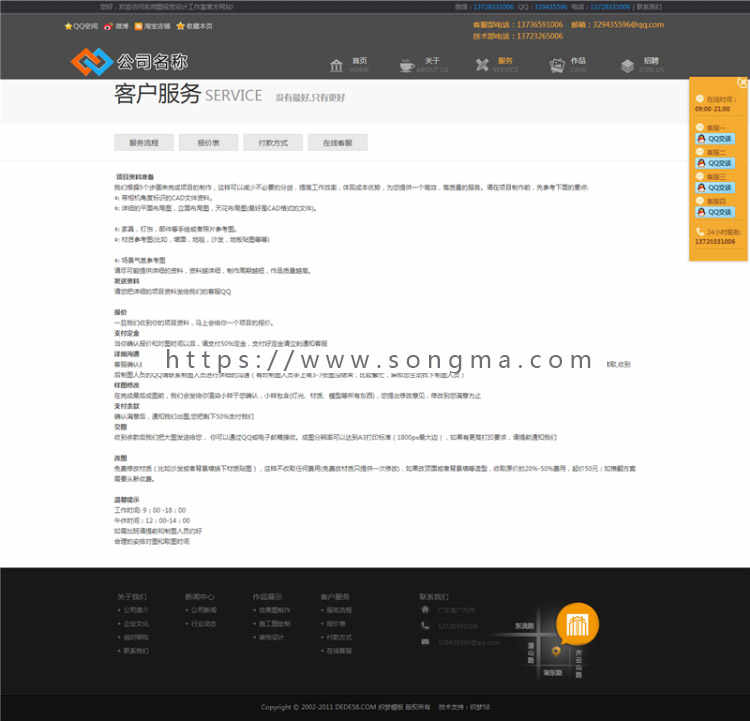Click 付款方式 link in footer

(x=339, y=637)
